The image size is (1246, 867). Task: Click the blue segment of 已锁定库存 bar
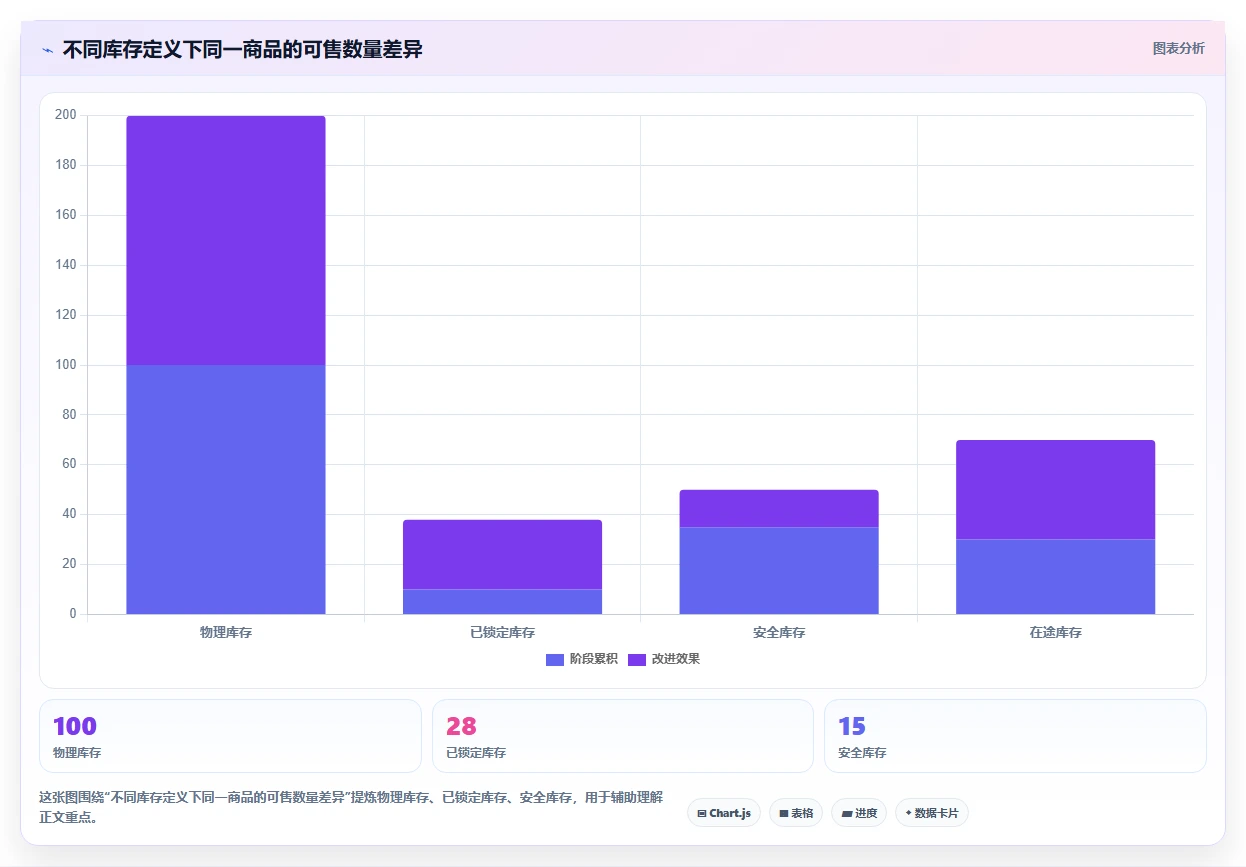coord(502,601)
